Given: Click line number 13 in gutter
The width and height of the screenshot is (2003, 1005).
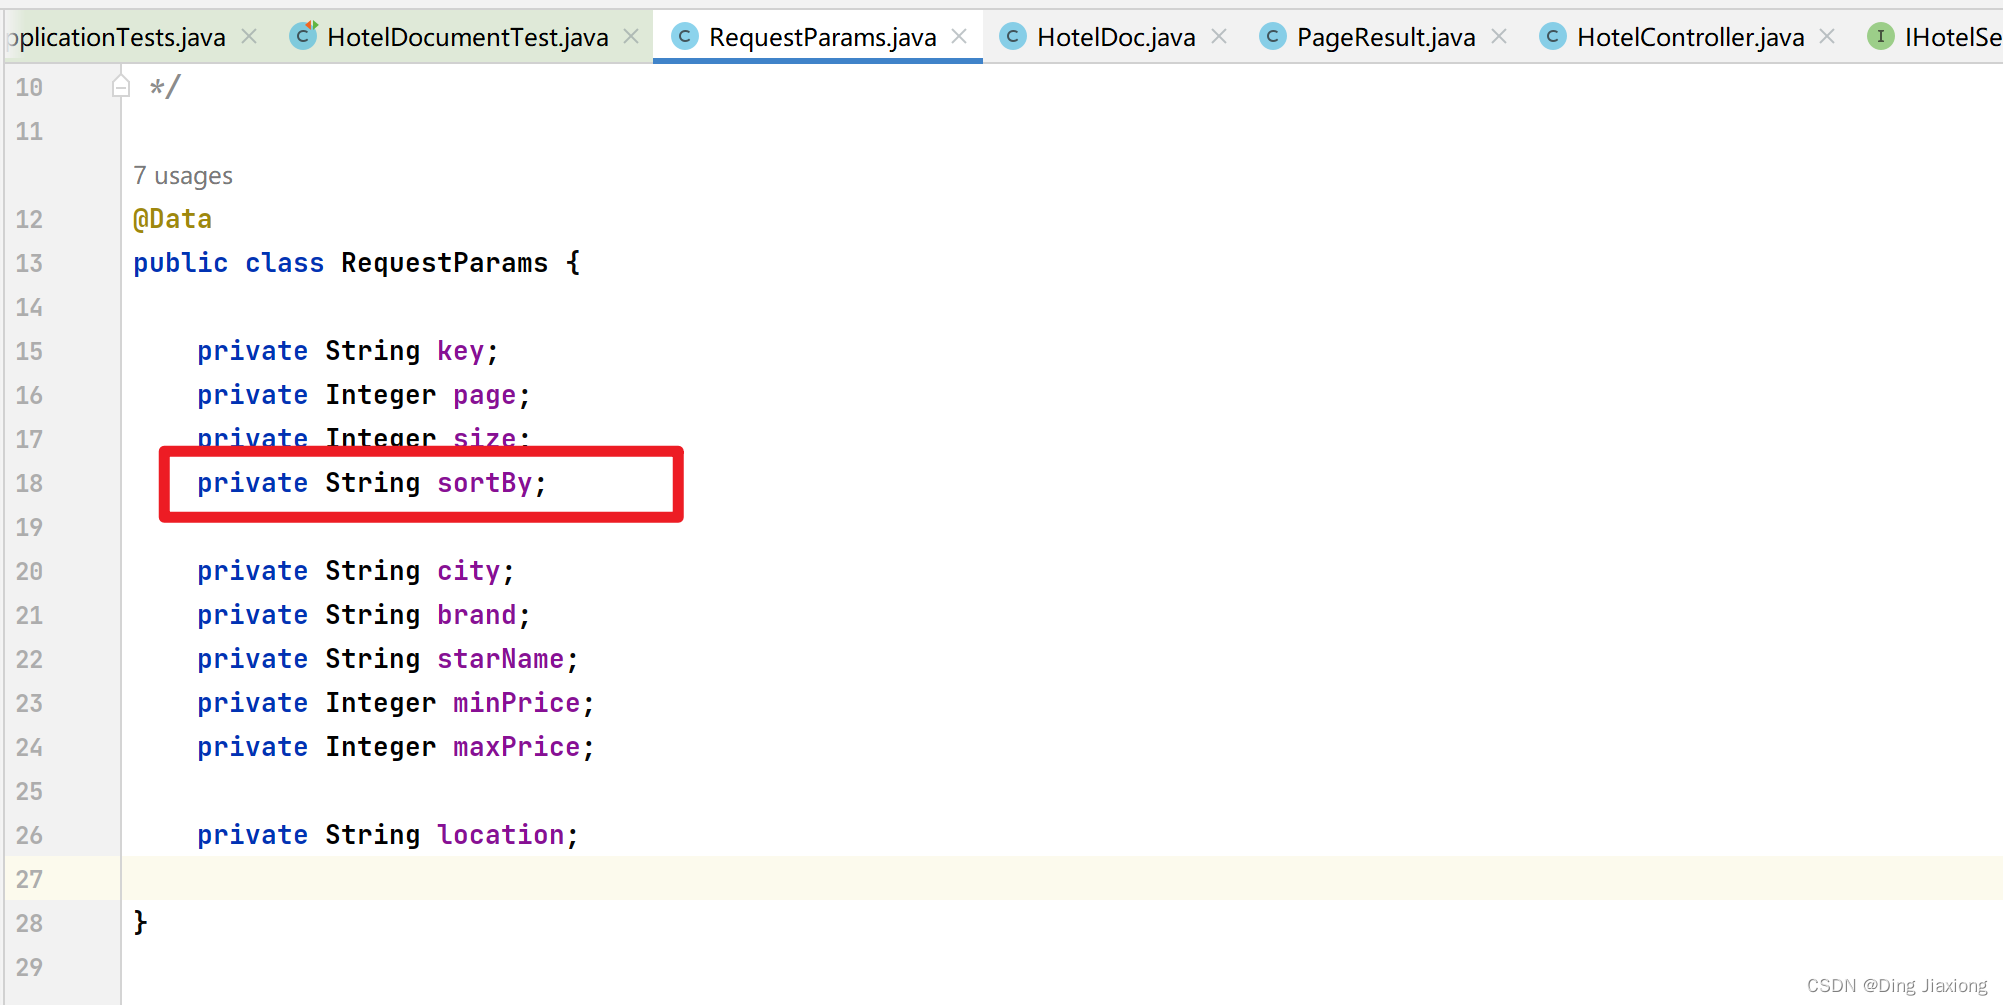Looking at the screenshot, I should [29, 263].
